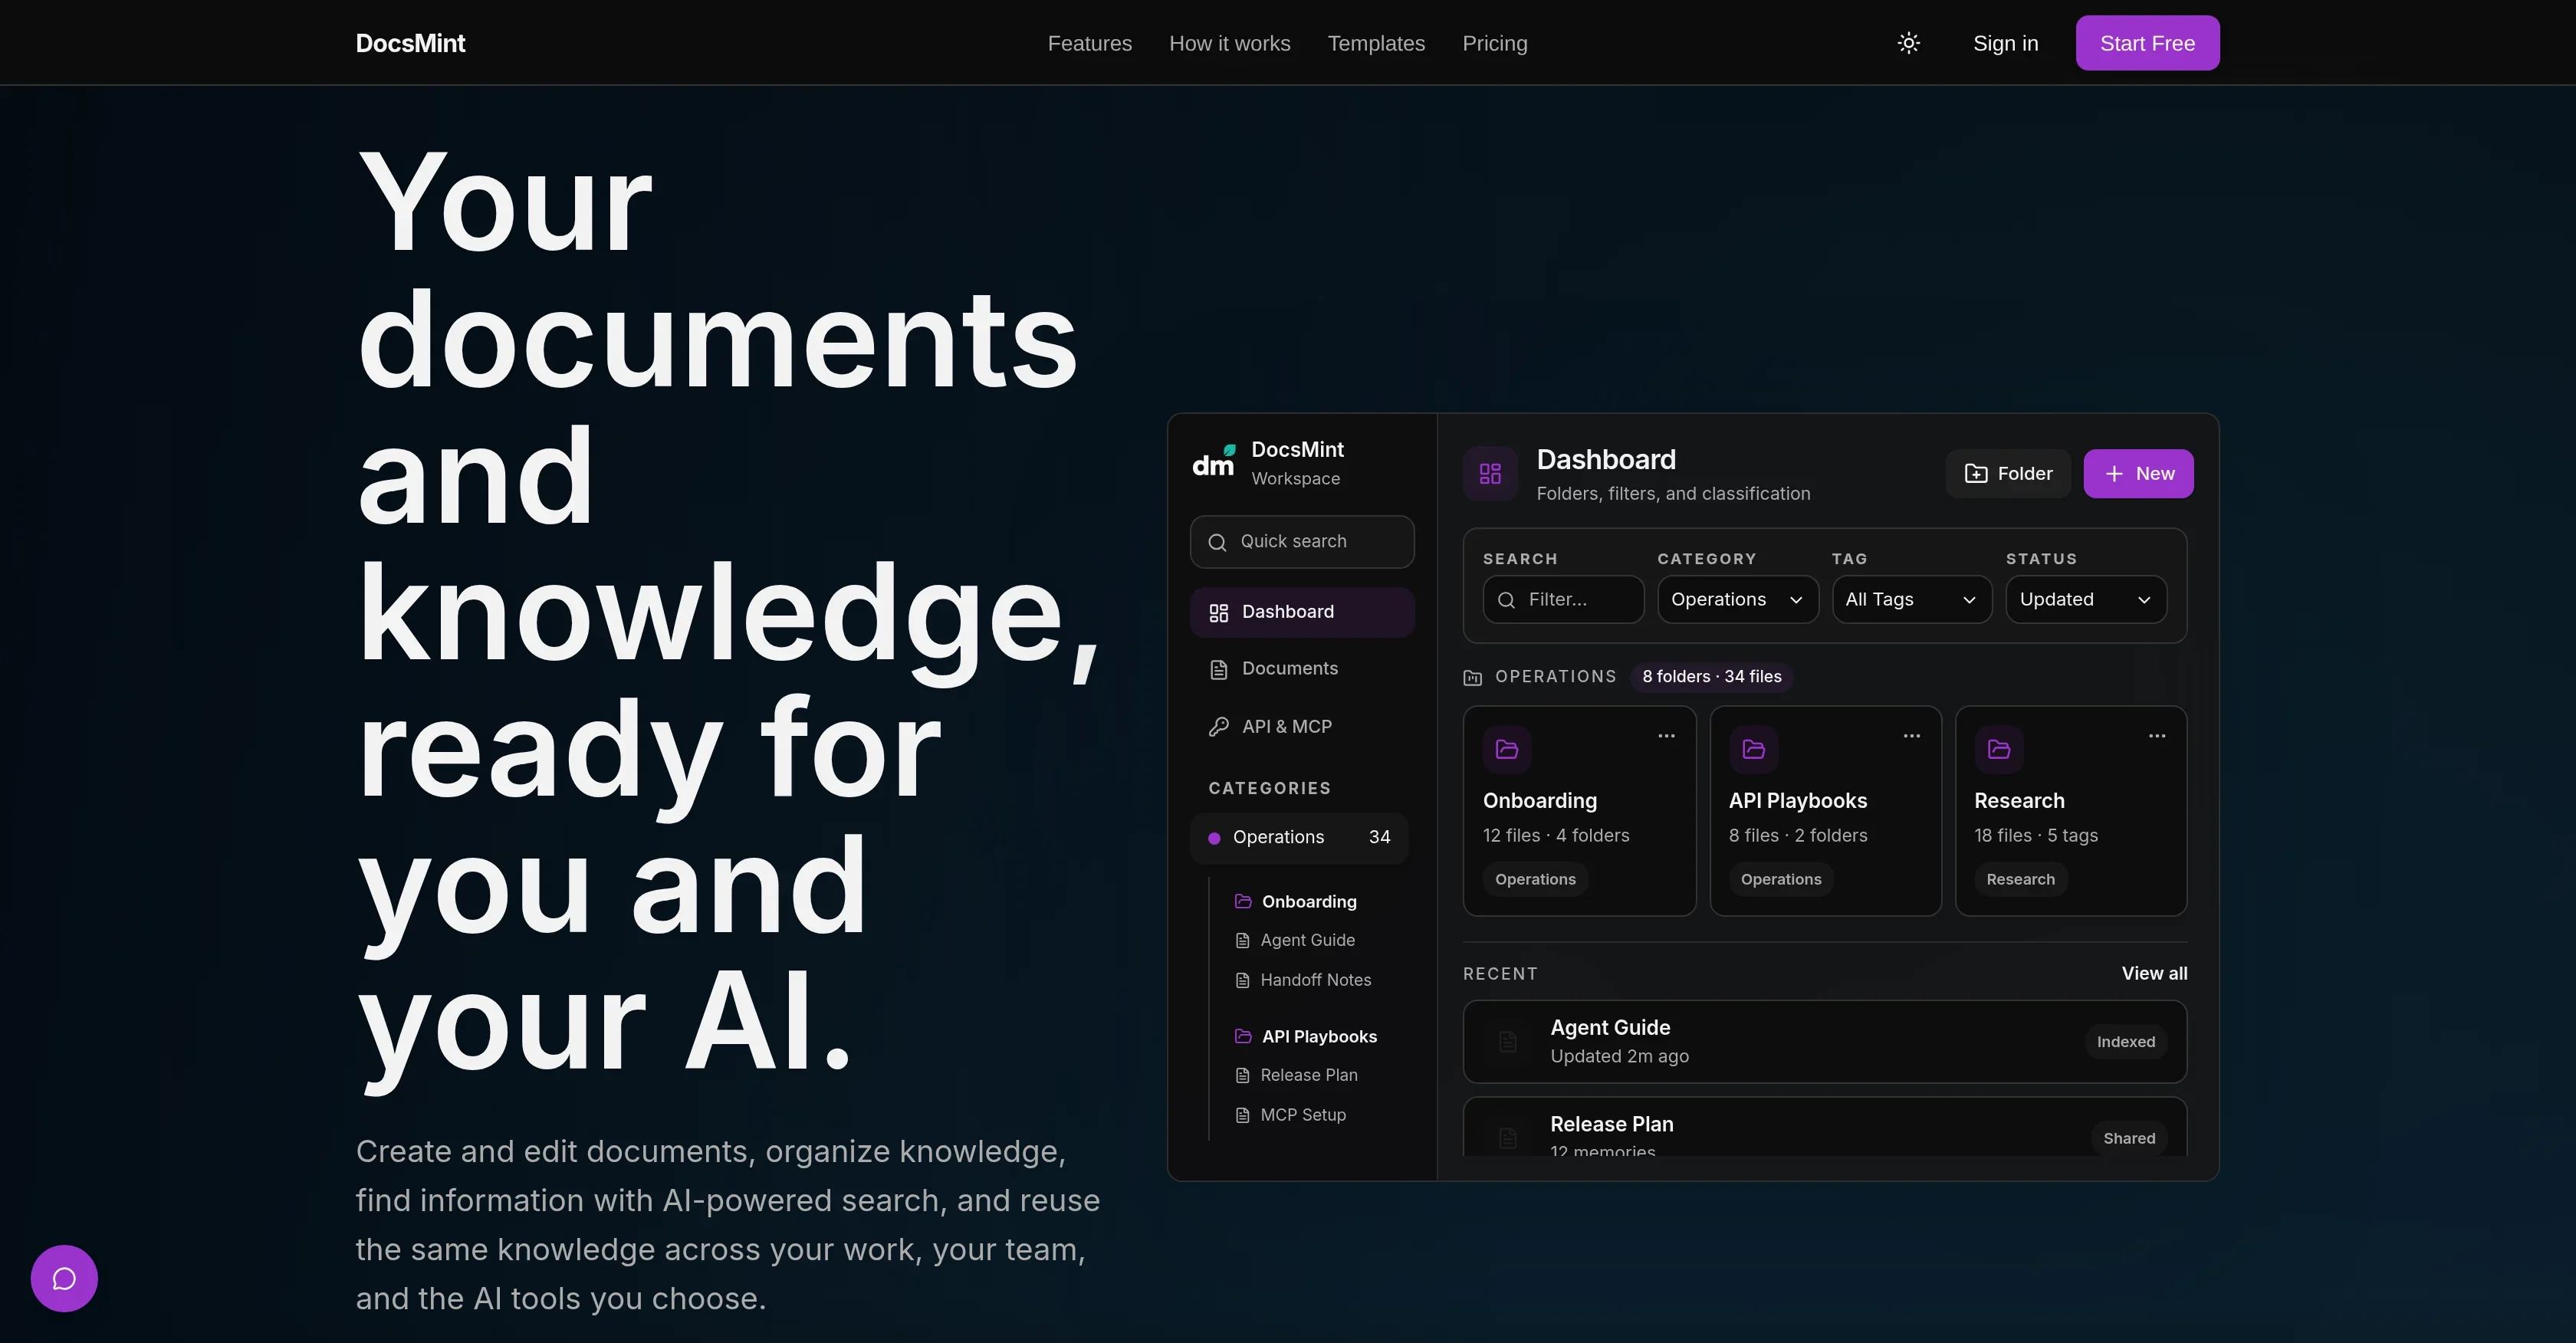Image resolution: width=2576 pixels, height=1343 pixels.
Task: Click the Agent Guide file icon in sidebar
Action: pyautogui.click(x=1242, y=941)
